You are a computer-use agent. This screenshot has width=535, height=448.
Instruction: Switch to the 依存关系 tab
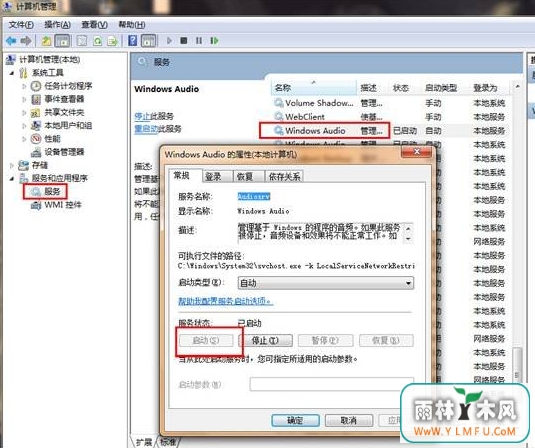284,176
